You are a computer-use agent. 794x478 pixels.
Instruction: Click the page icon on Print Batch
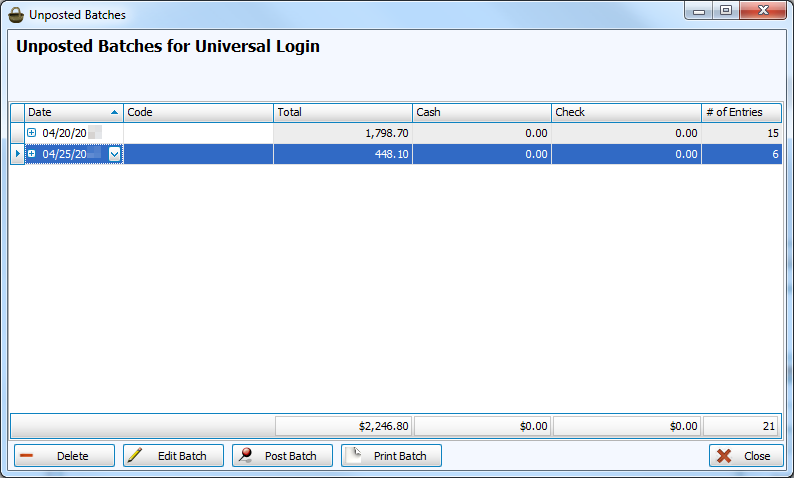coord(353,456)
